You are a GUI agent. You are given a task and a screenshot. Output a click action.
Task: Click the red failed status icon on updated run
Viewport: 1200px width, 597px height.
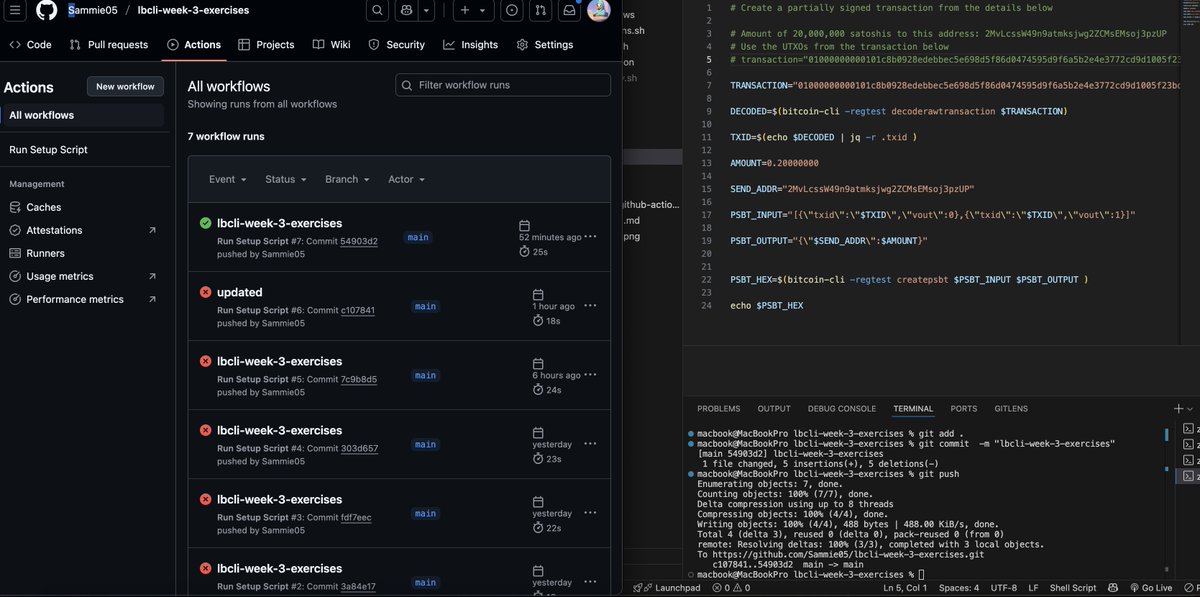coord(205,292)
